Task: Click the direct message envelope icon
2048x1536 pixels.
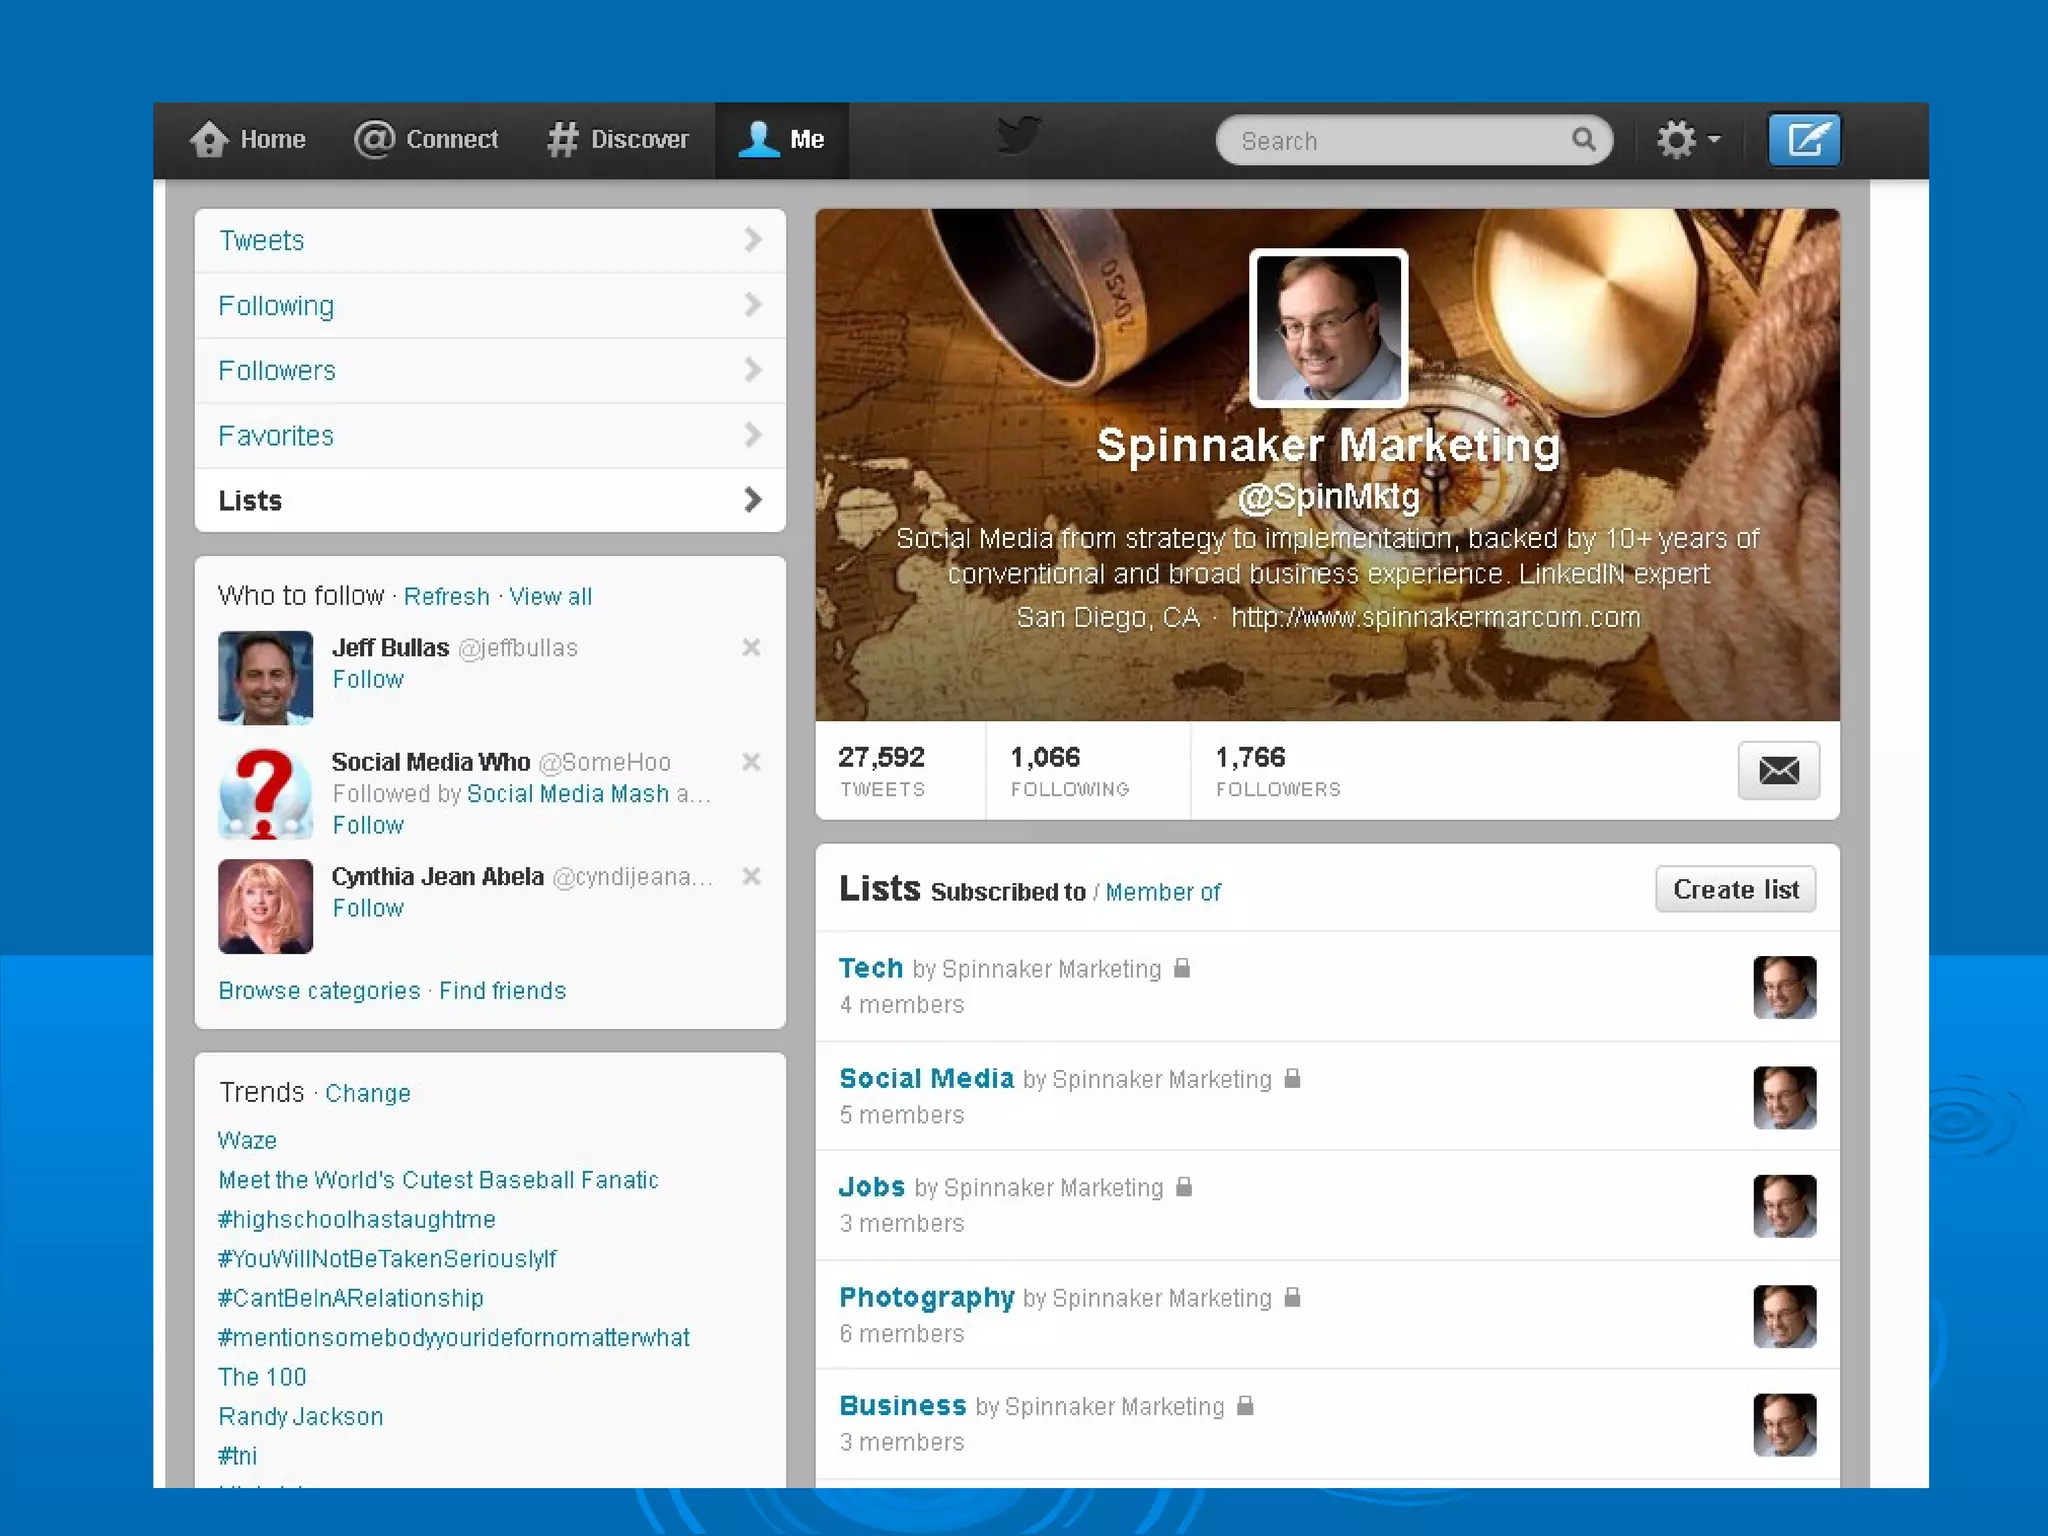Action: 1778,770
